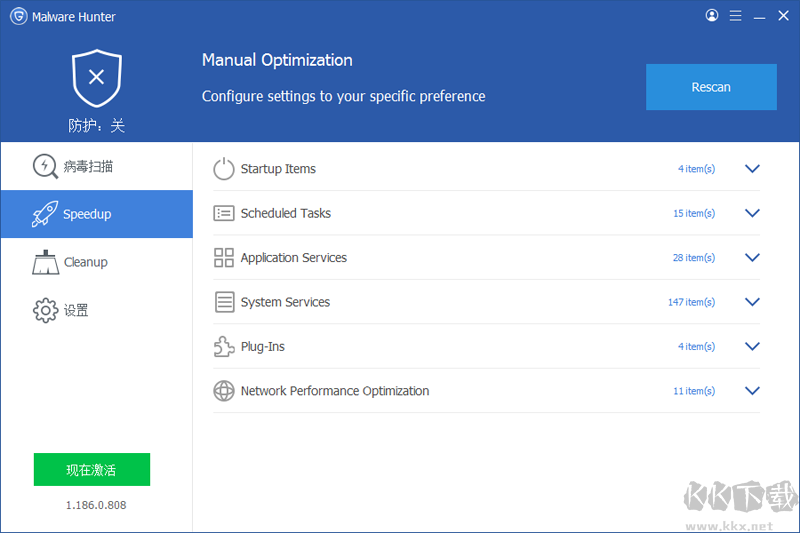
Task: Click the Network Performance Optimization globe icon
Action: pos(224,391)
